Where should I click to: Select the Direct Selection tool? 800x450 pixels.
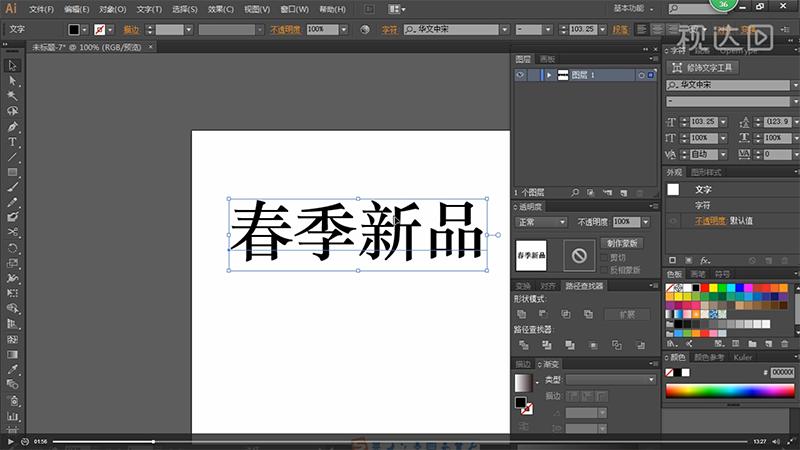click(x=12, y=81)
